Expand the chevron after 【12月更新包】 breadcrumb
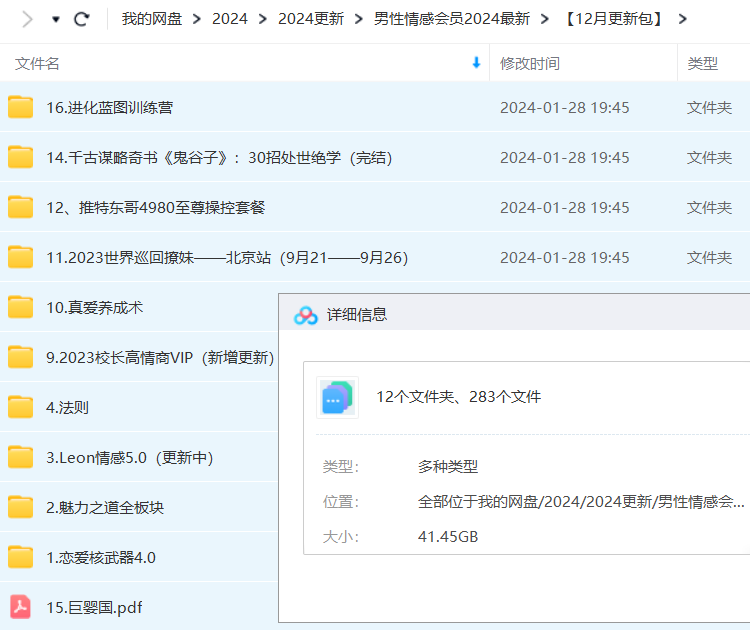The width and height of the screenshot is (750, 630). click(683, 19)
